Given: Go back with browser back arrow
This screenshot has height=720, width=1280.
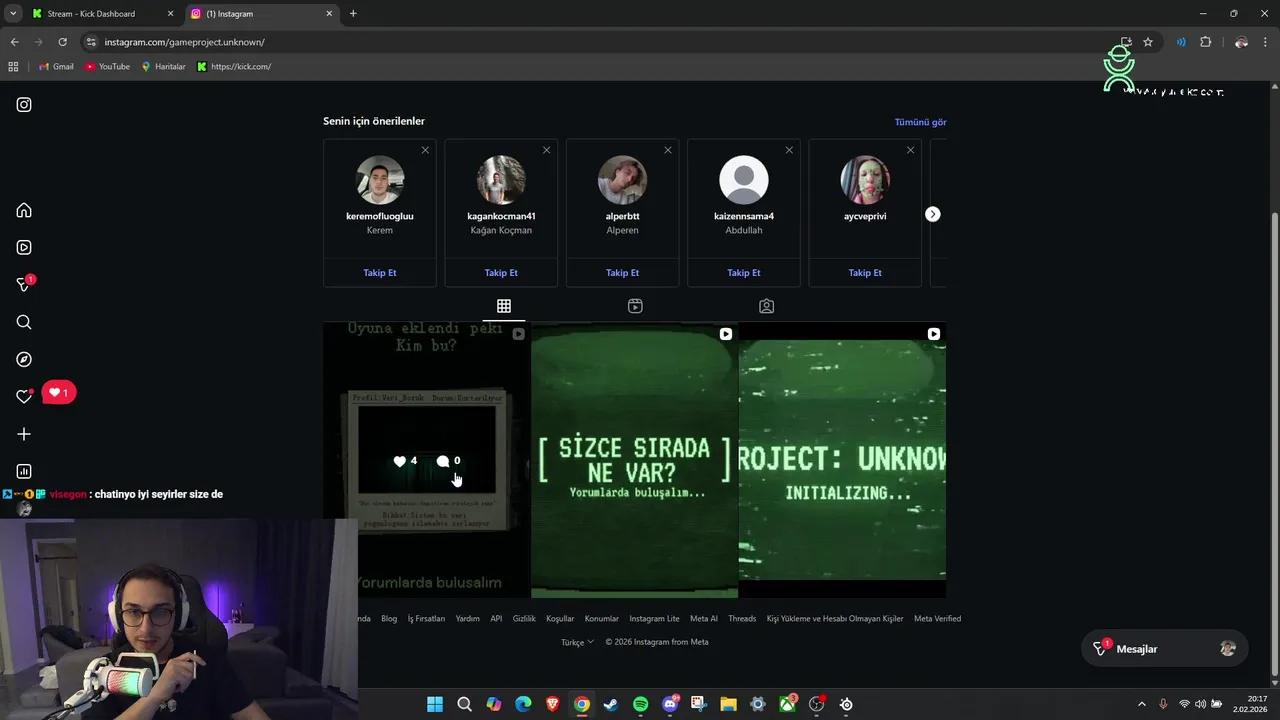Looking at the screenshot, I should pos(14,42).
